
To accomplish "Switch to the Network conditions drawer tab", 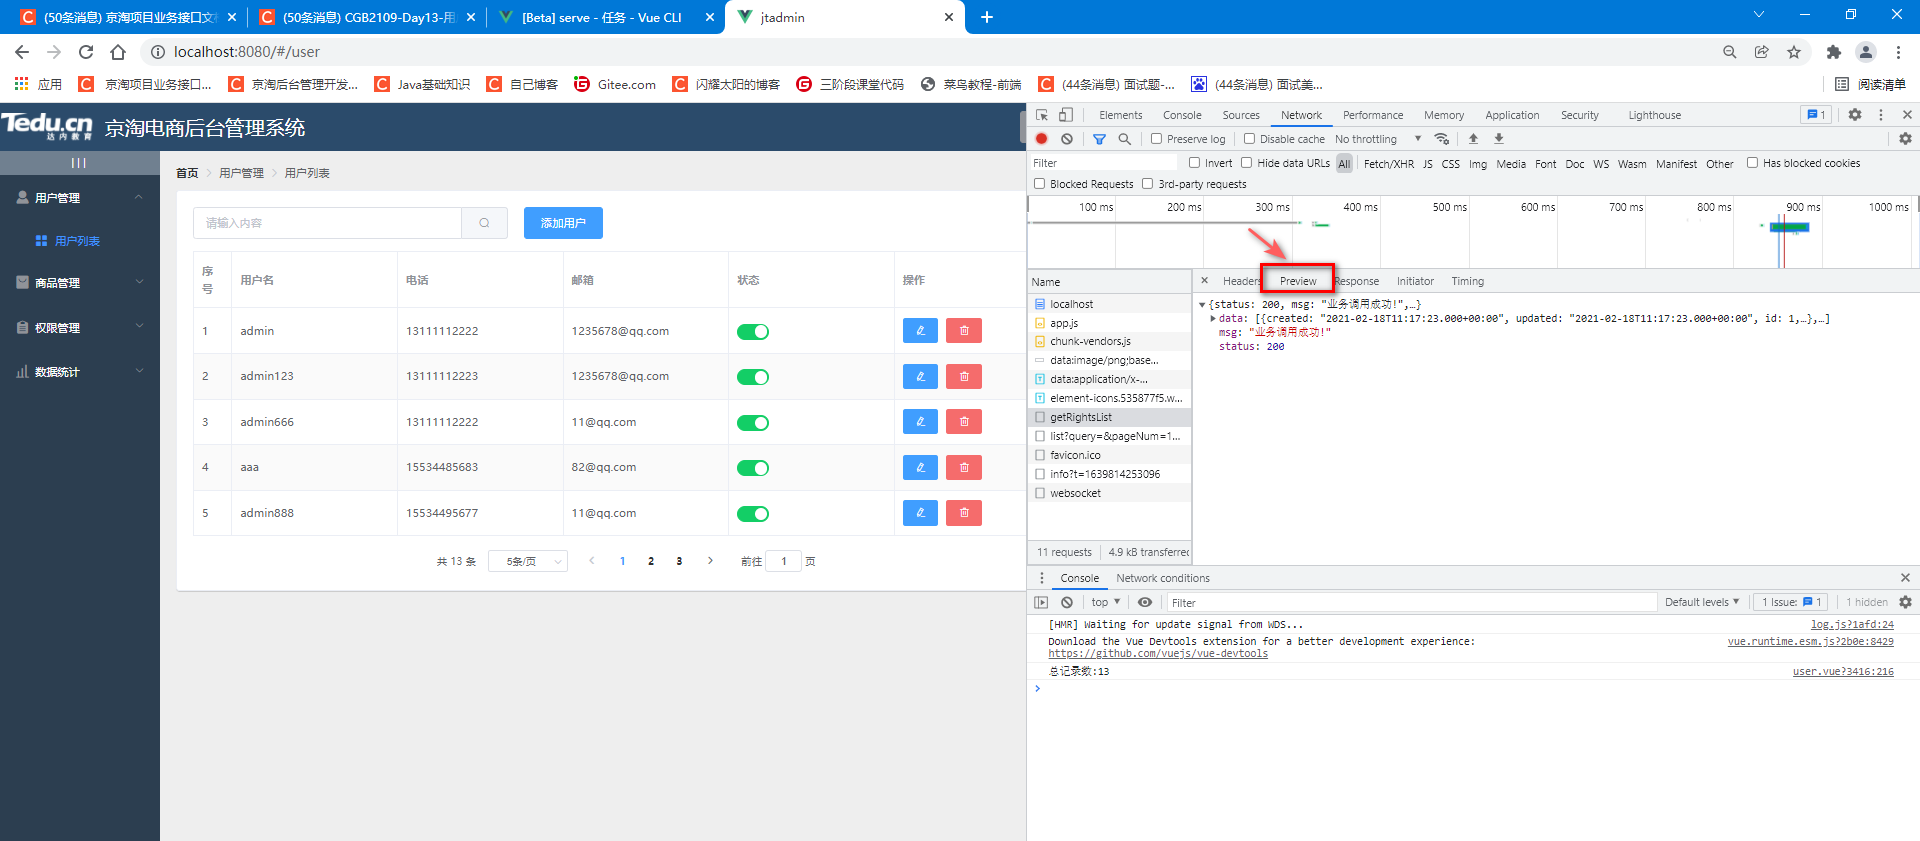I will click(x=1163, y=578).
